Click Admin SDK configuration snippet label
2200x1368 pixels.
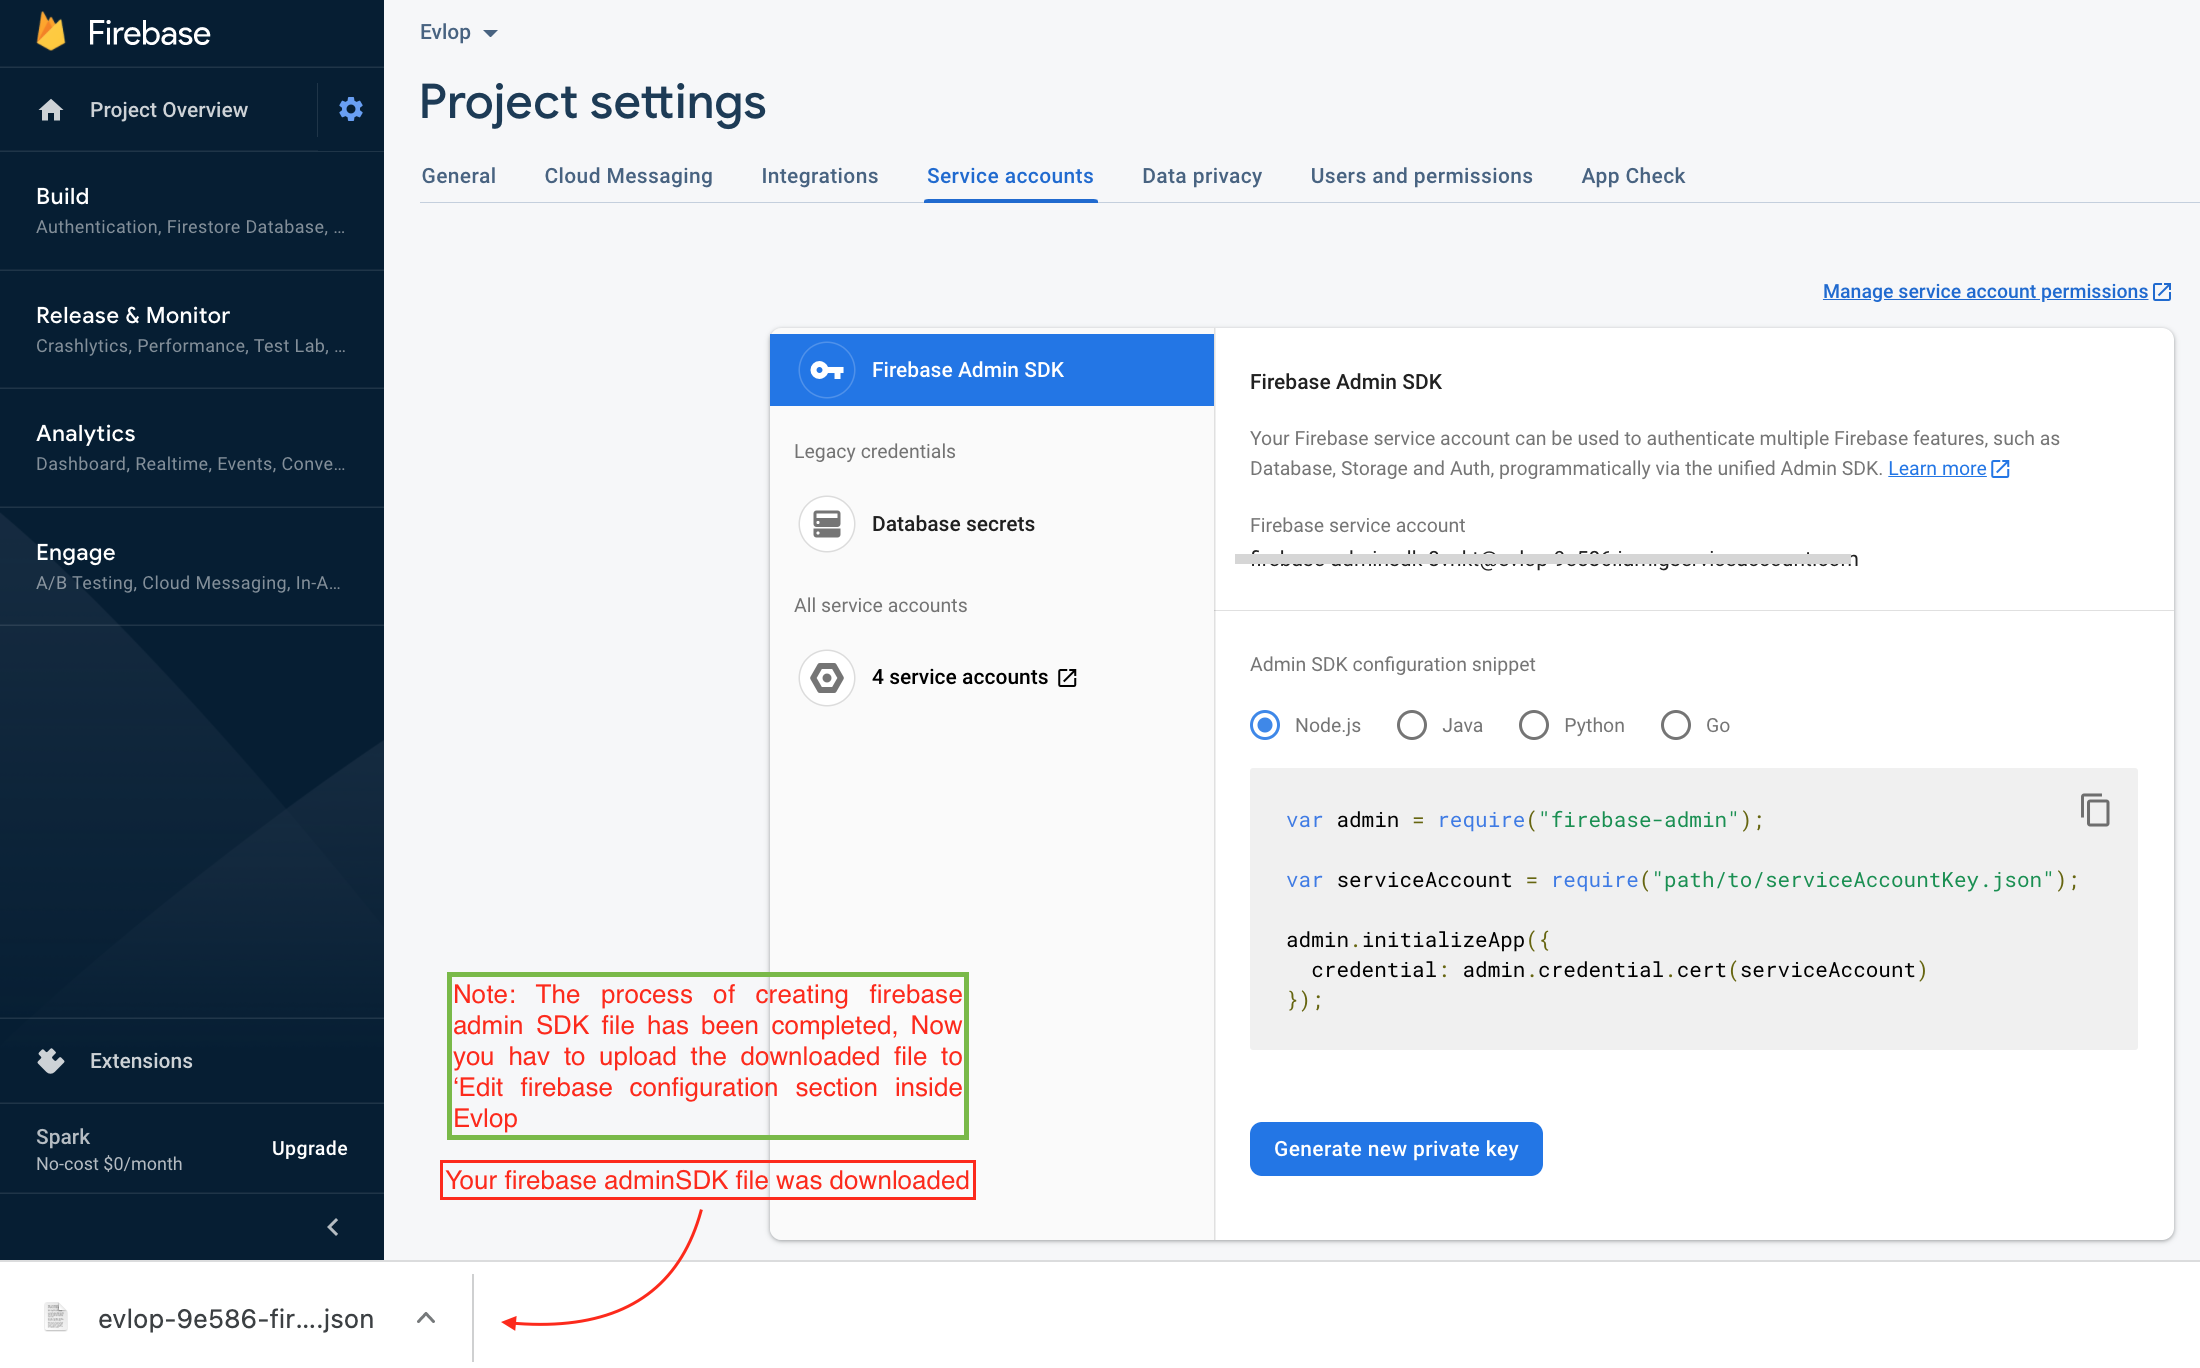(x=1392, y=664)
